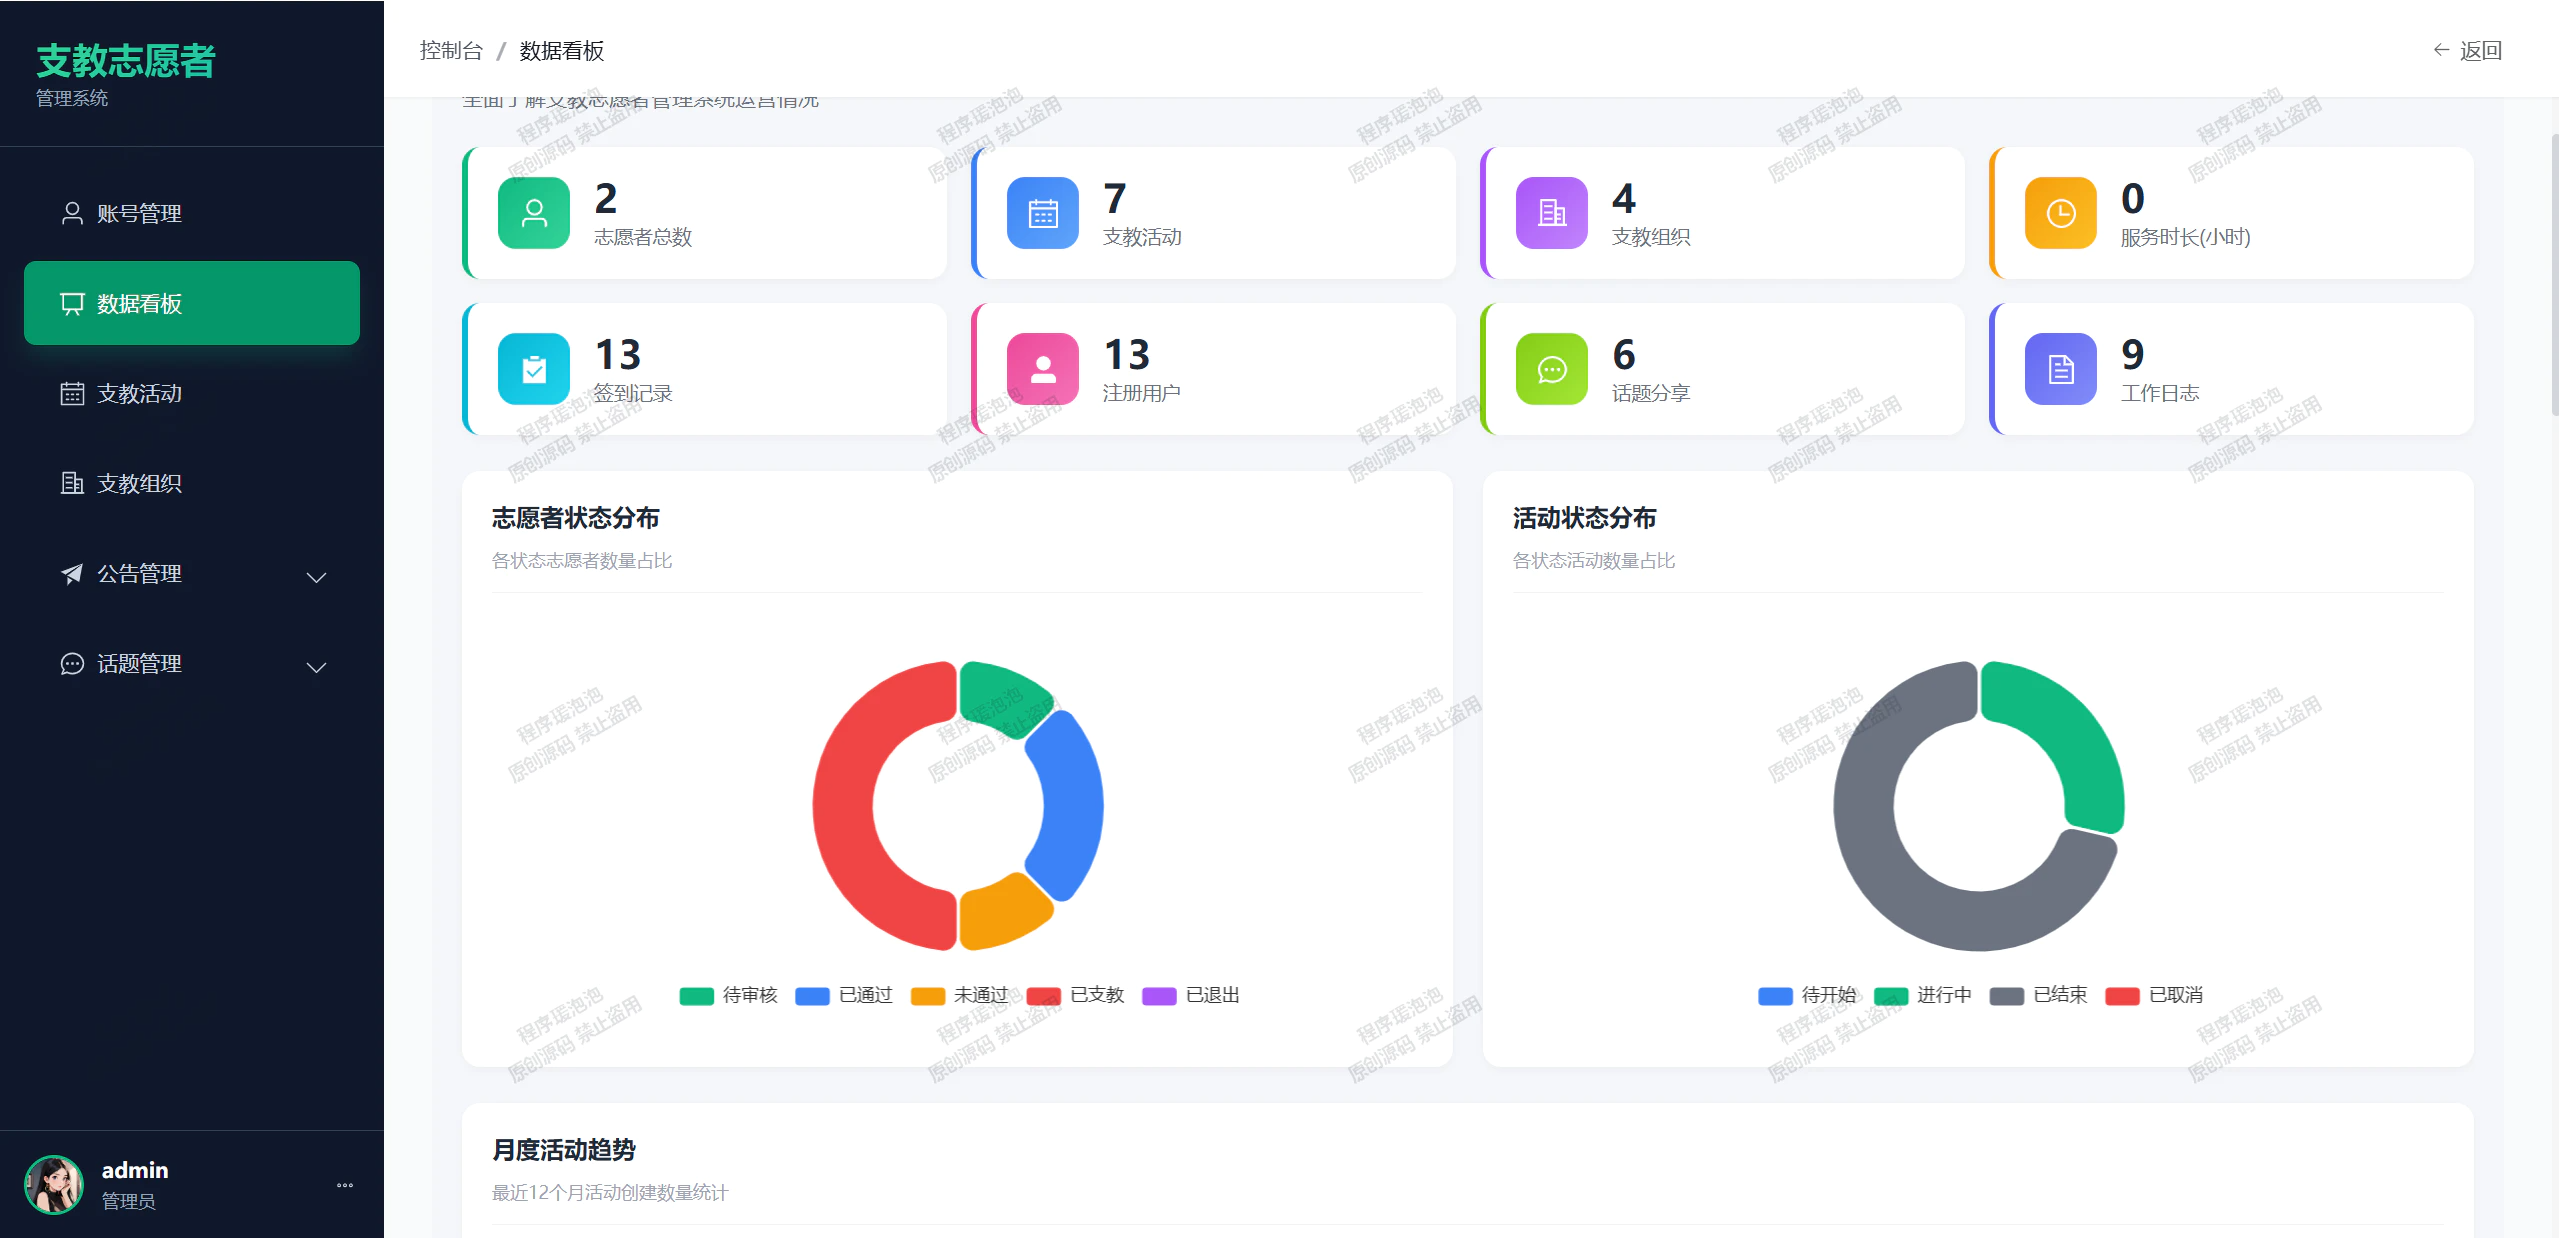The height and width of the screenshot is (1238, 2559).
Task: Click the 返回 back button
Action: pos(2467,50)
